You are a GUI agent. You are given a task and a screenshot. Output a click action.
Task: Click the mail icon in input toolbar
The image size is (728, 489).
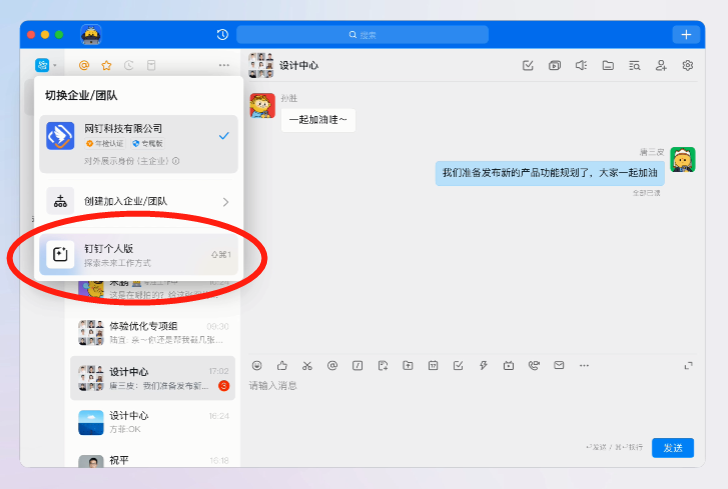pyautogui.click(x=559, y=366)
